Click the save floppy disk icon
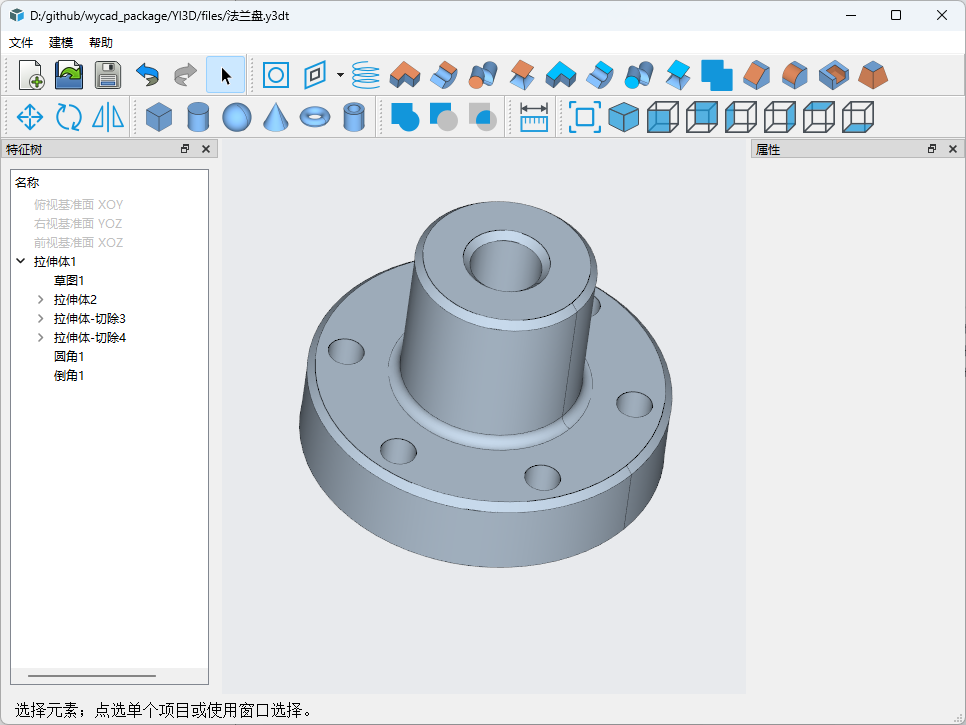966x725 pixels. point(108,75)
